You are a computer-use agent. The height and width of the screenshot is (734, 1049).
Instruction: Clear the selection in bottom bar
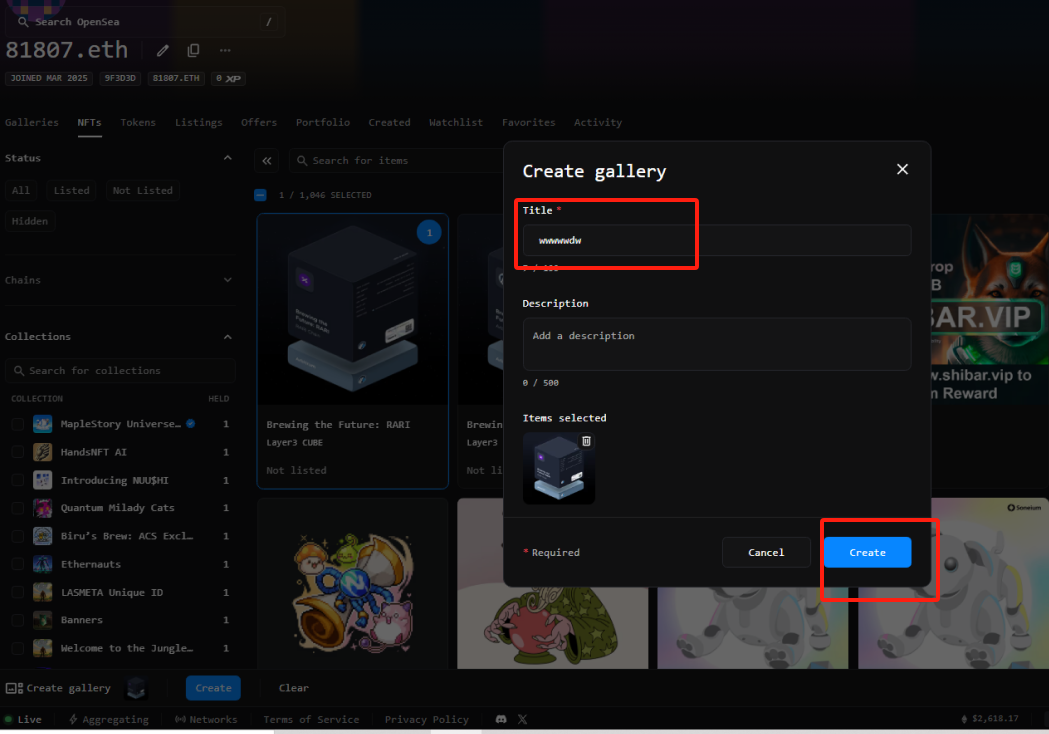(294, 688)
